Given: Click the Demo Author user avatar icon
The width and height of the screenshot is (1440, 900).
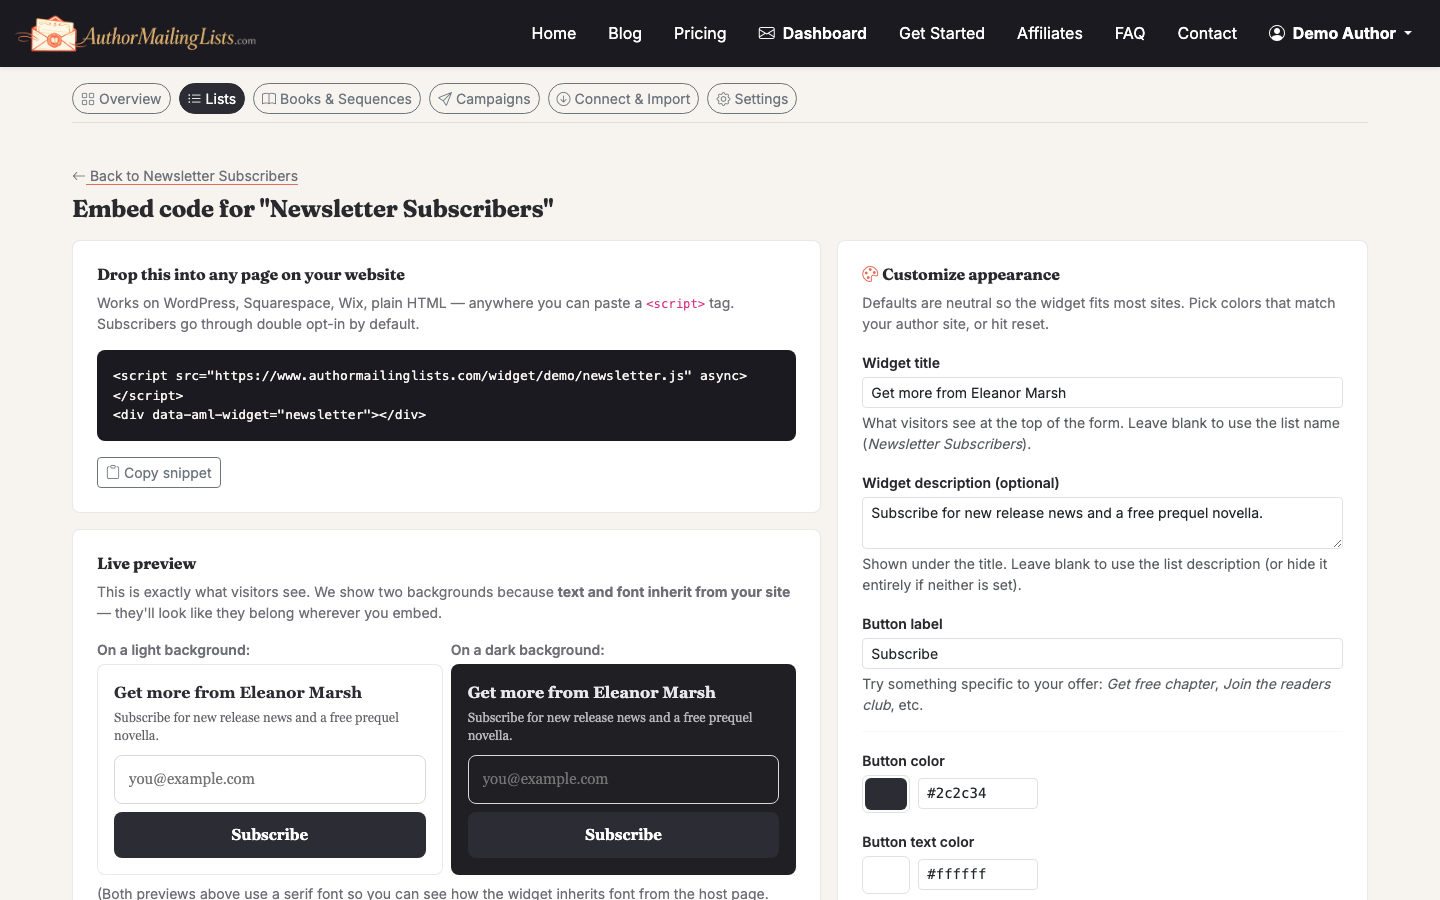Looking at the screenshot, I should (x=1277, y=33).
